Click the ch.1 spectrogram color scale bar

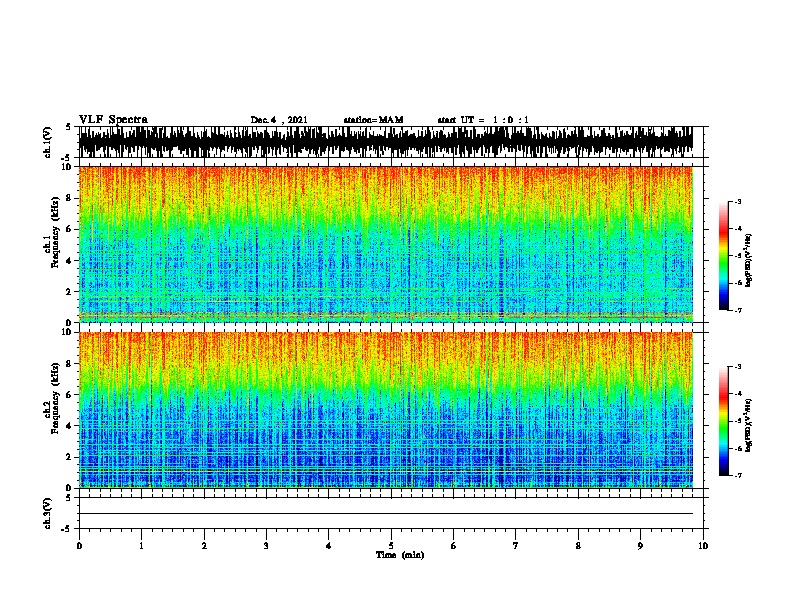[x=723, y=256]
